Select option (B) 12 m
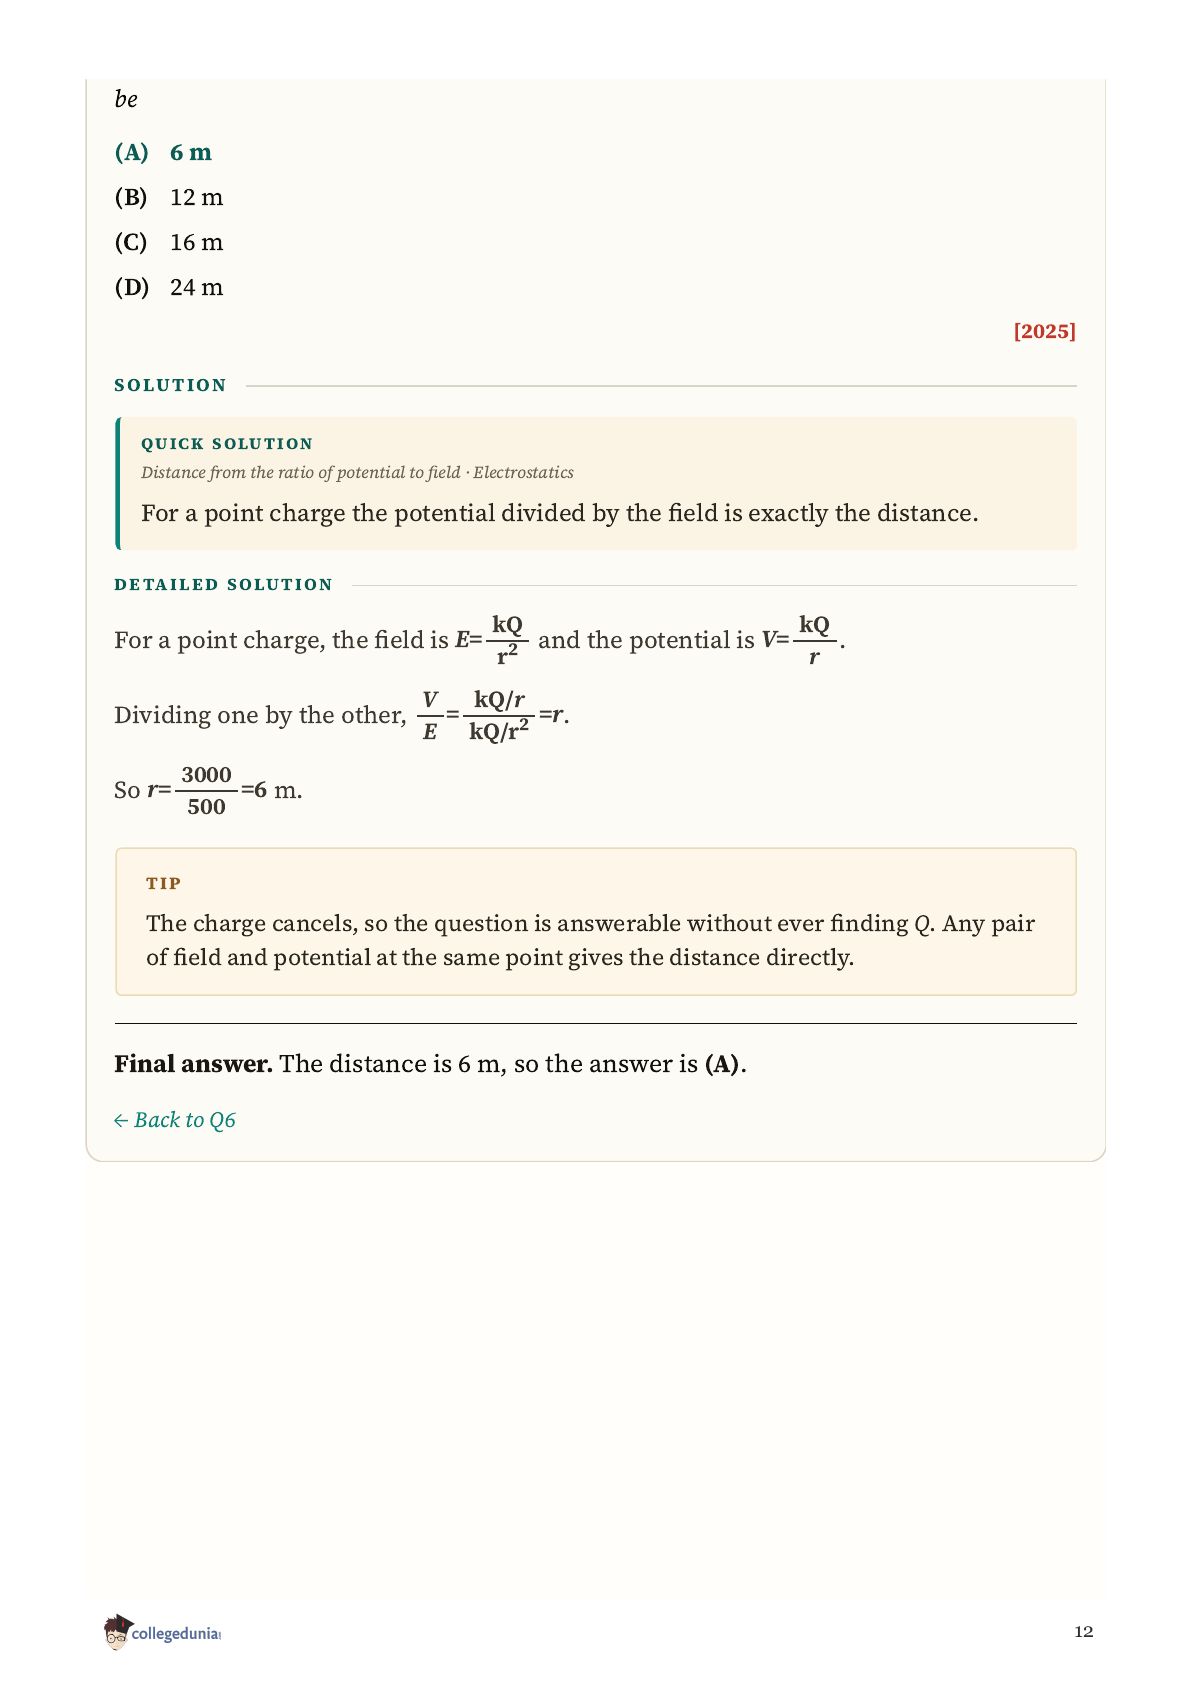The image size is (1190, 1684). [169, 197]
